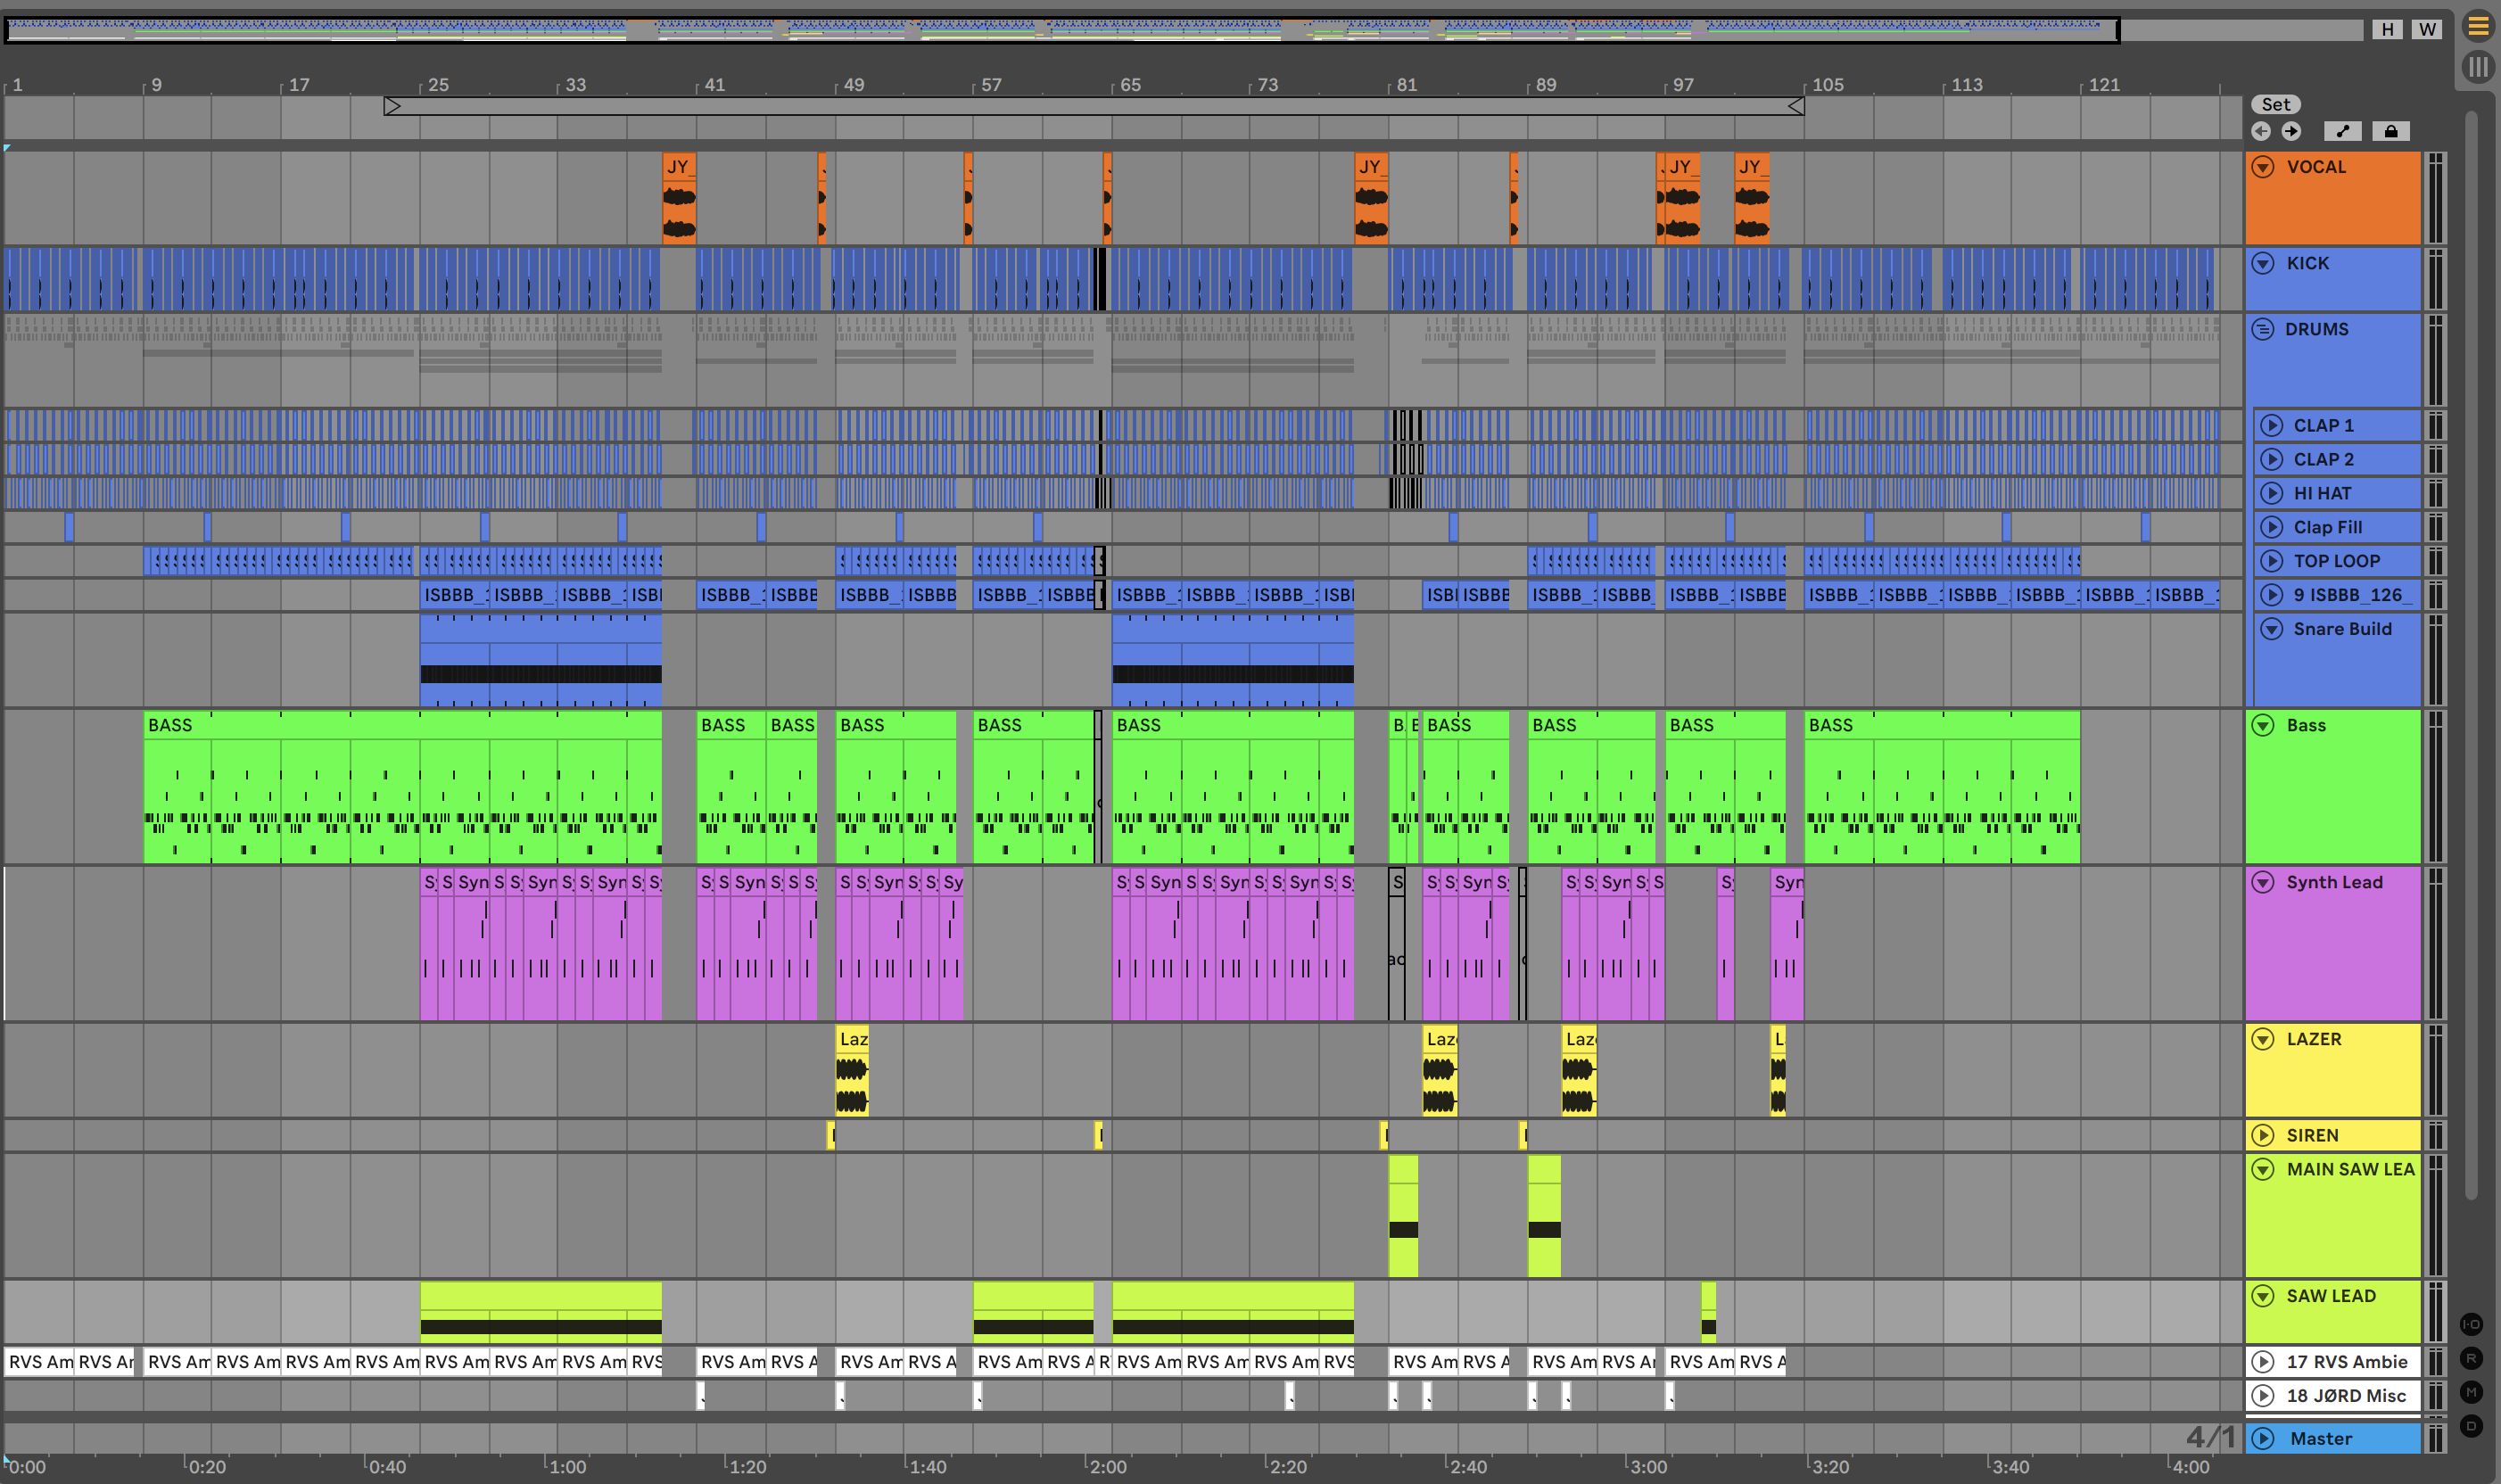This screenshot has width=2501, height=1484.
Task: Collapse the VOCAL track
Action: click(x=2263, y=167)
